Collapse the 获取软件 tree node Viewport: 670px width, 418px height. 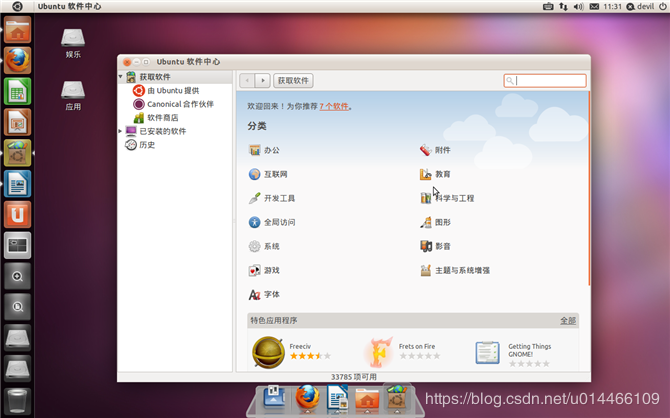click(x=120, y=77)
